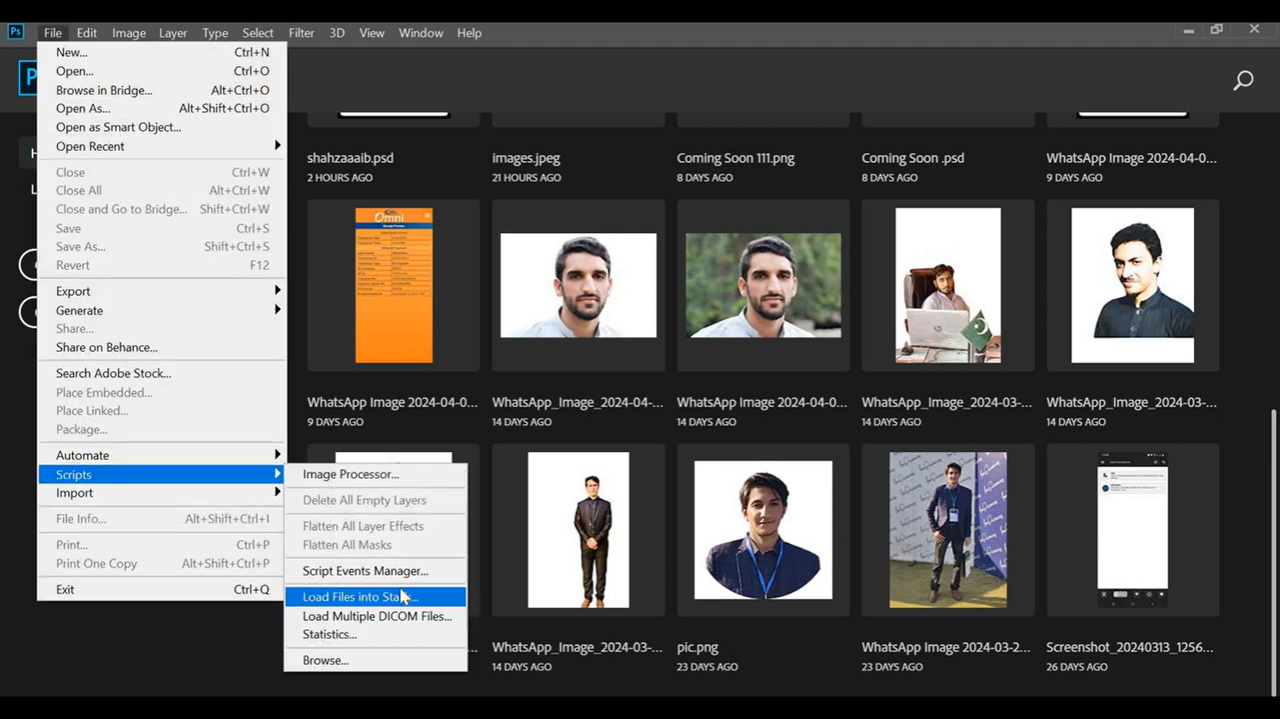Click the search magnifier icon

tap(1243, 80)
